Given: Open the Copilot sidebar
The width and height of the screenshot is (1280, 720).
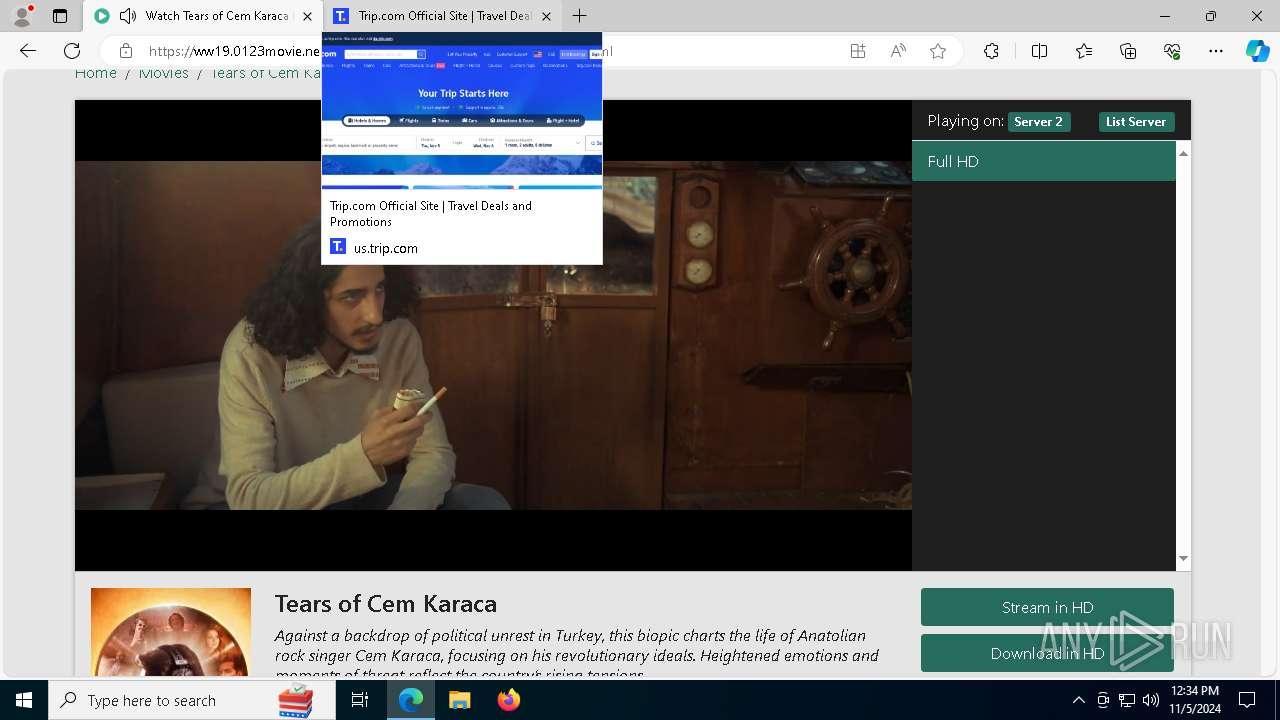Looking at the screenshot, I should [1258, 51].
